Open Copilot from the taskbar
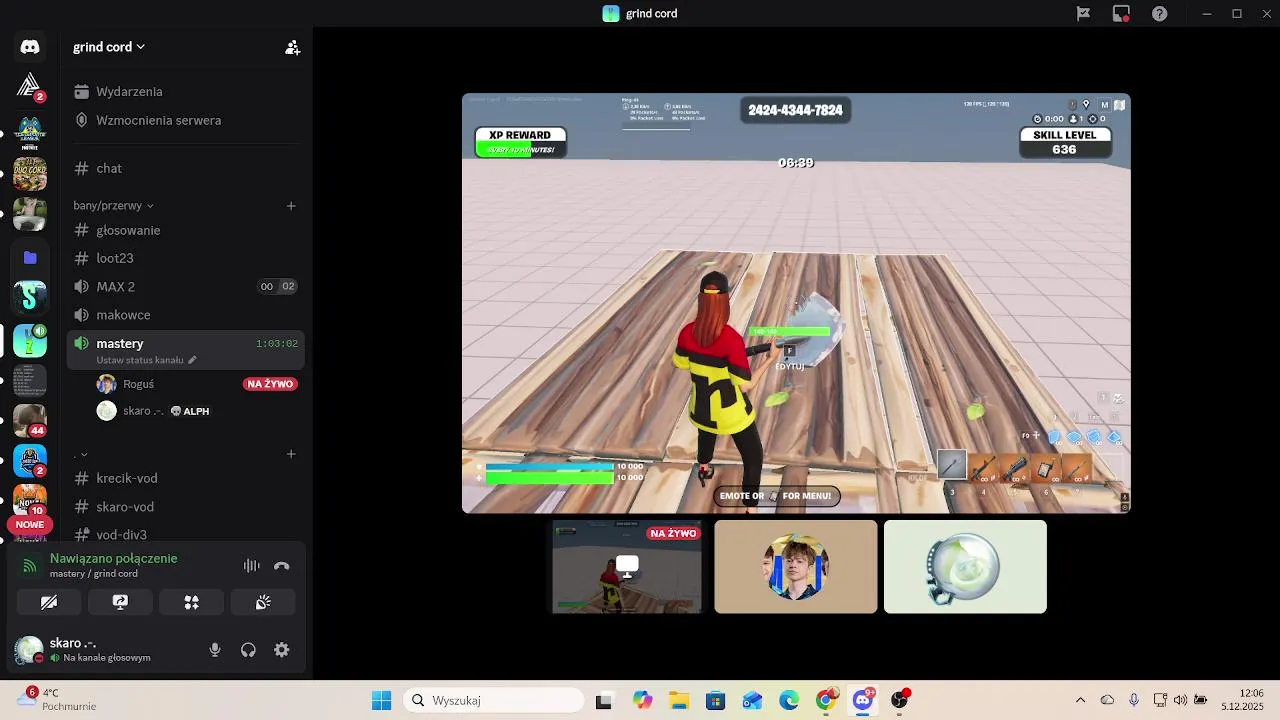1280x720 pixels. pyautogui.click(x=642, y=701)
